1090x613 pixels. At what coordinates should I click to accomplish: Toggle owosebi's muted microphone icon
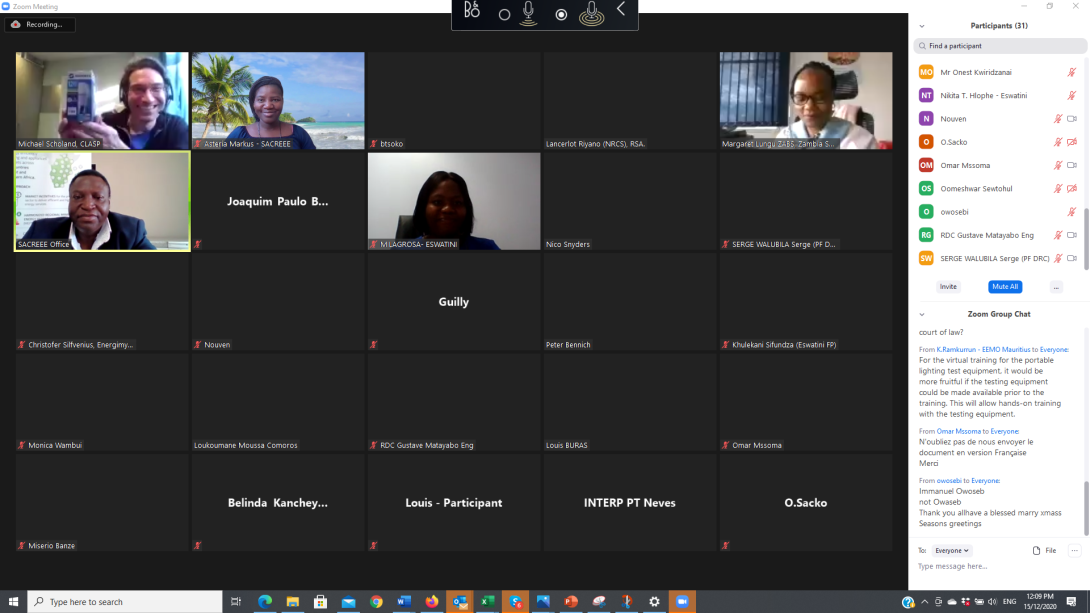[x=1072, y=212]
